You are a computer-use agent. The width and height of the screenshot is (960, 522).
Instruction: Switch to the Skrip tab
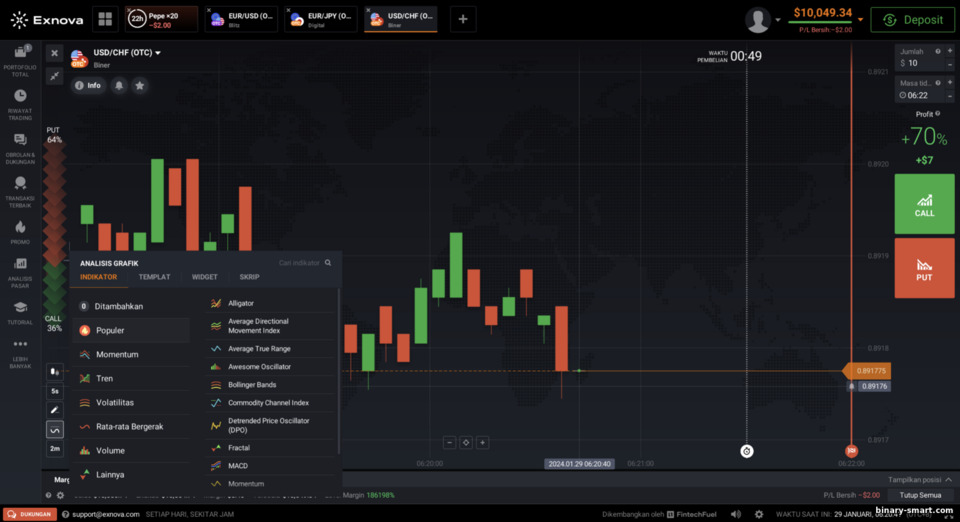coord(249,277)
